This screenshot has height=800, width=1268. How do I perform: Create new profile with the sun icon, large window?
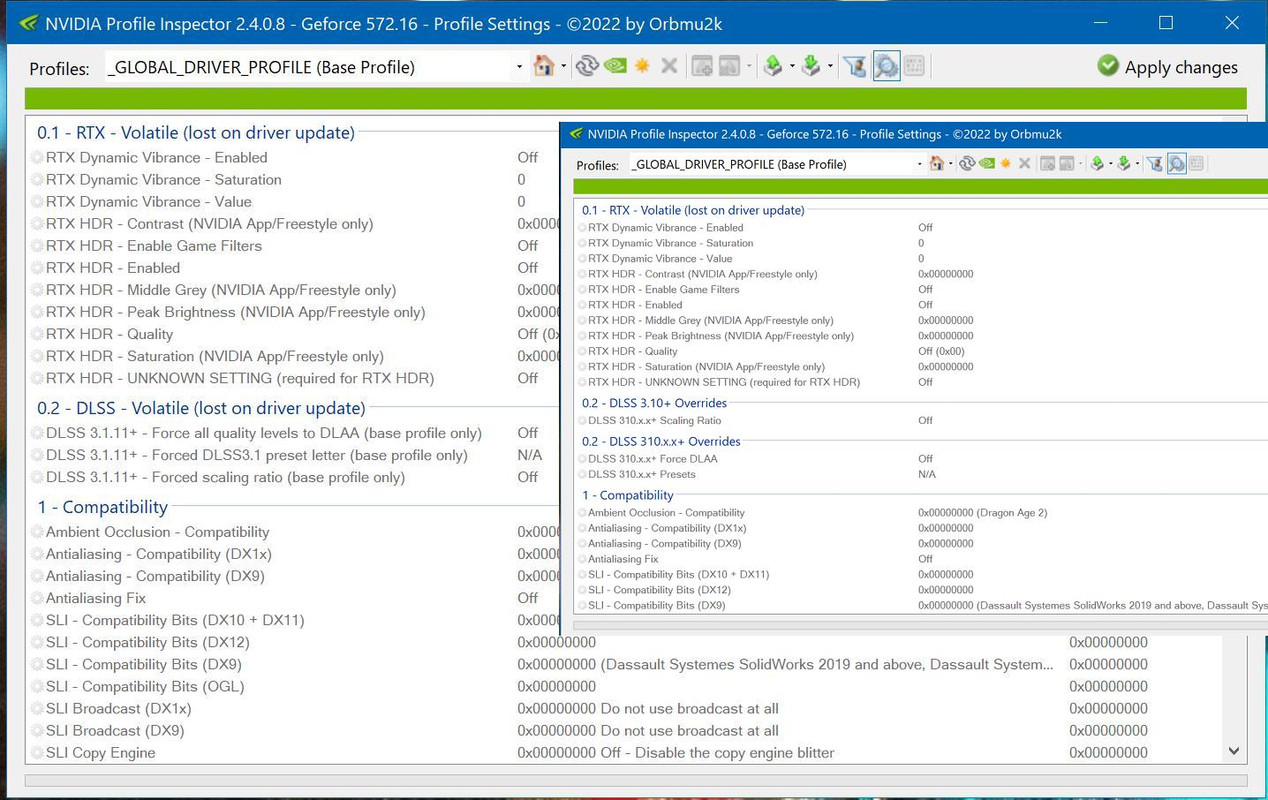(642, 66)
